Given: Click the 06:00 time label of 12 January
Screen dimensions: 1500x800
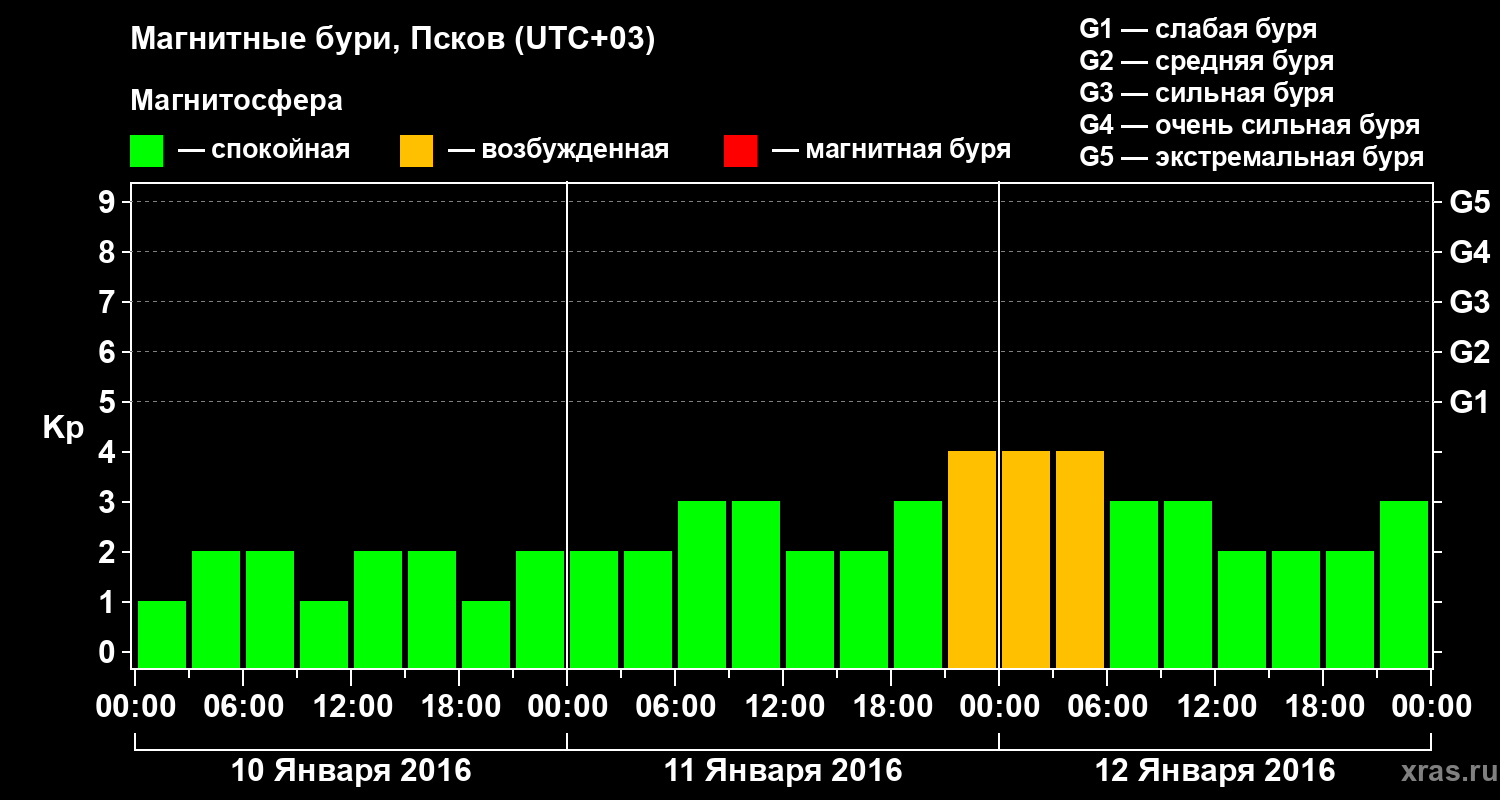Looking at the screenshot, I should [x=1107, y=706].
